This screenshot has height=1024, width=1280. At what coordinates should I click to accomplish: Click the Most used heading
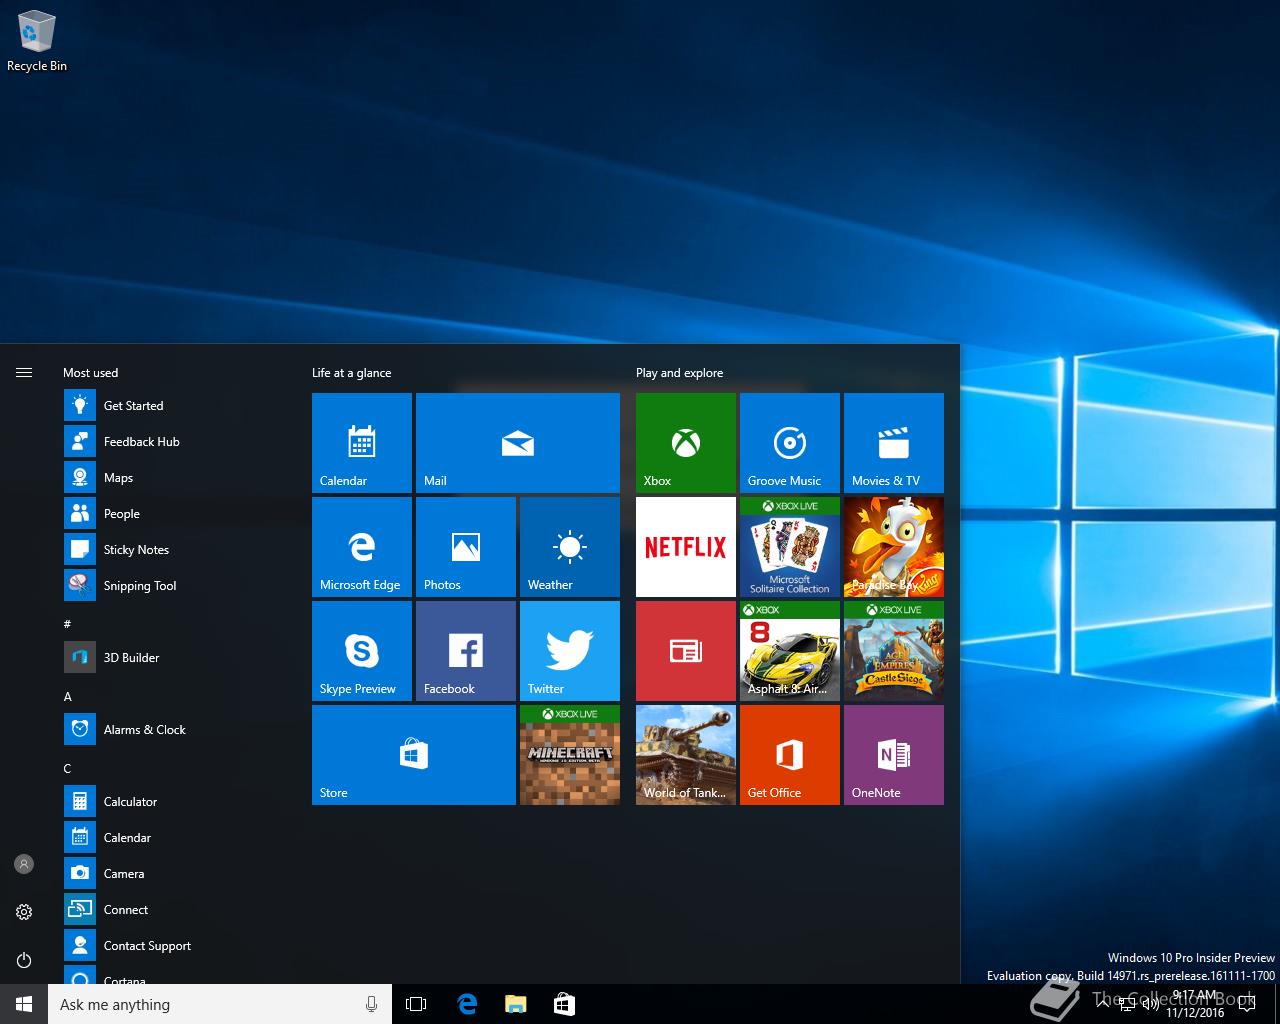(x=91, y=373)
